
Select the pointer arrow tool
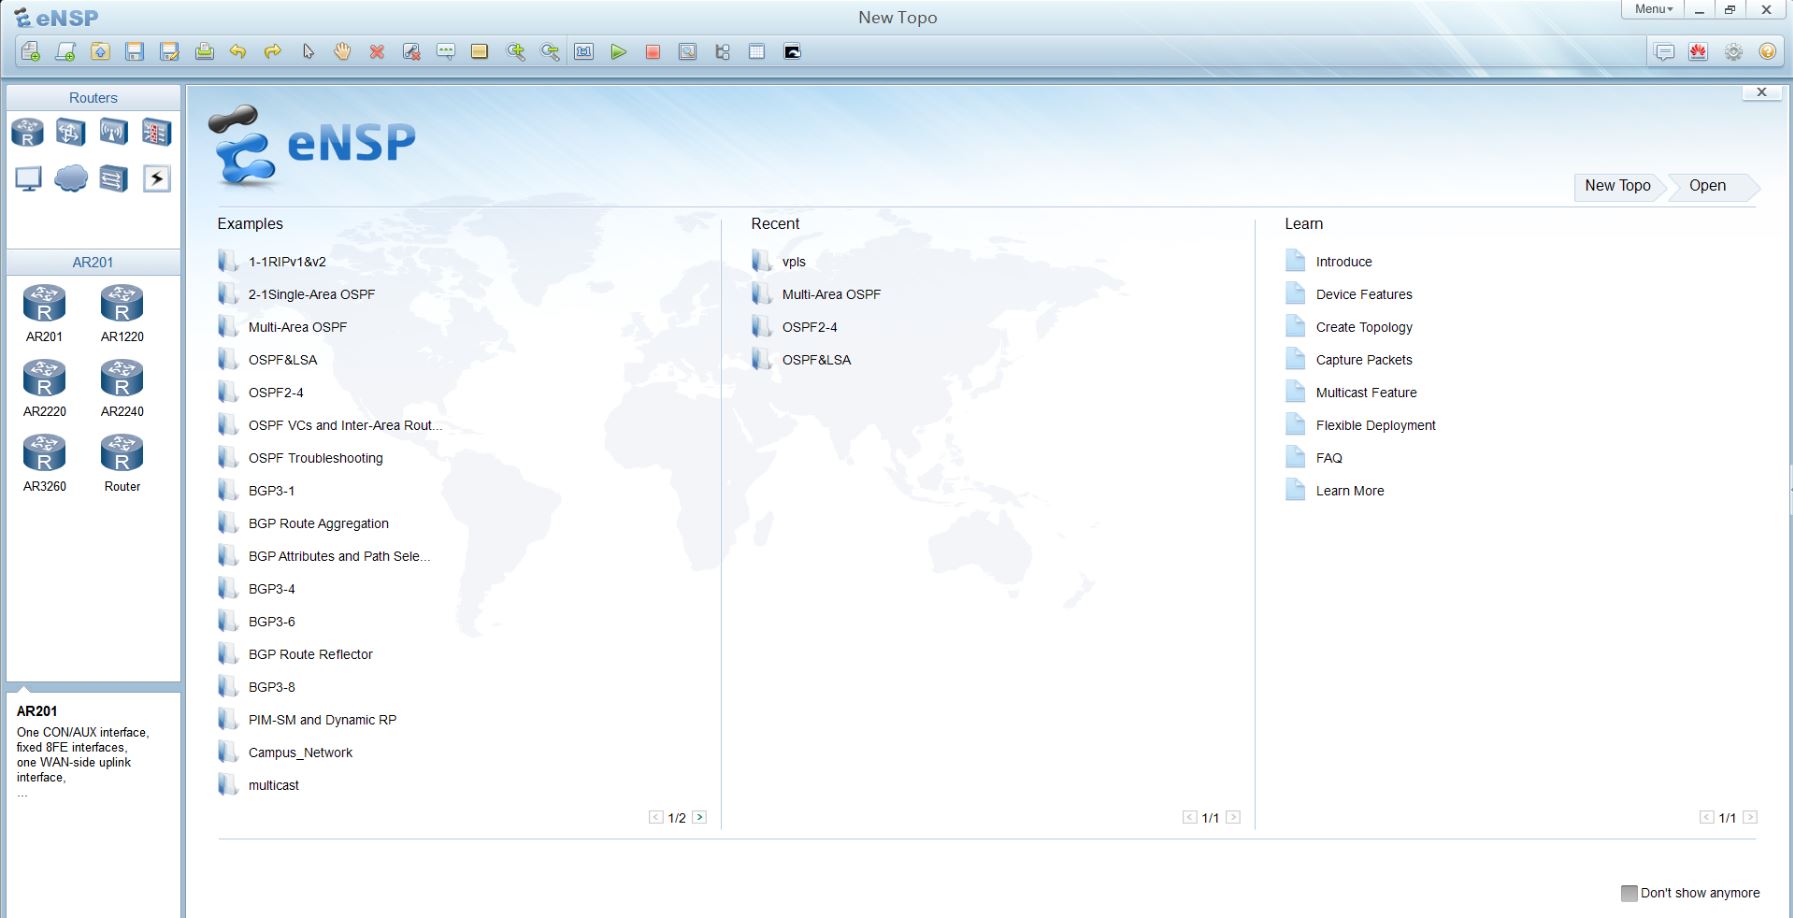[308, 52]
